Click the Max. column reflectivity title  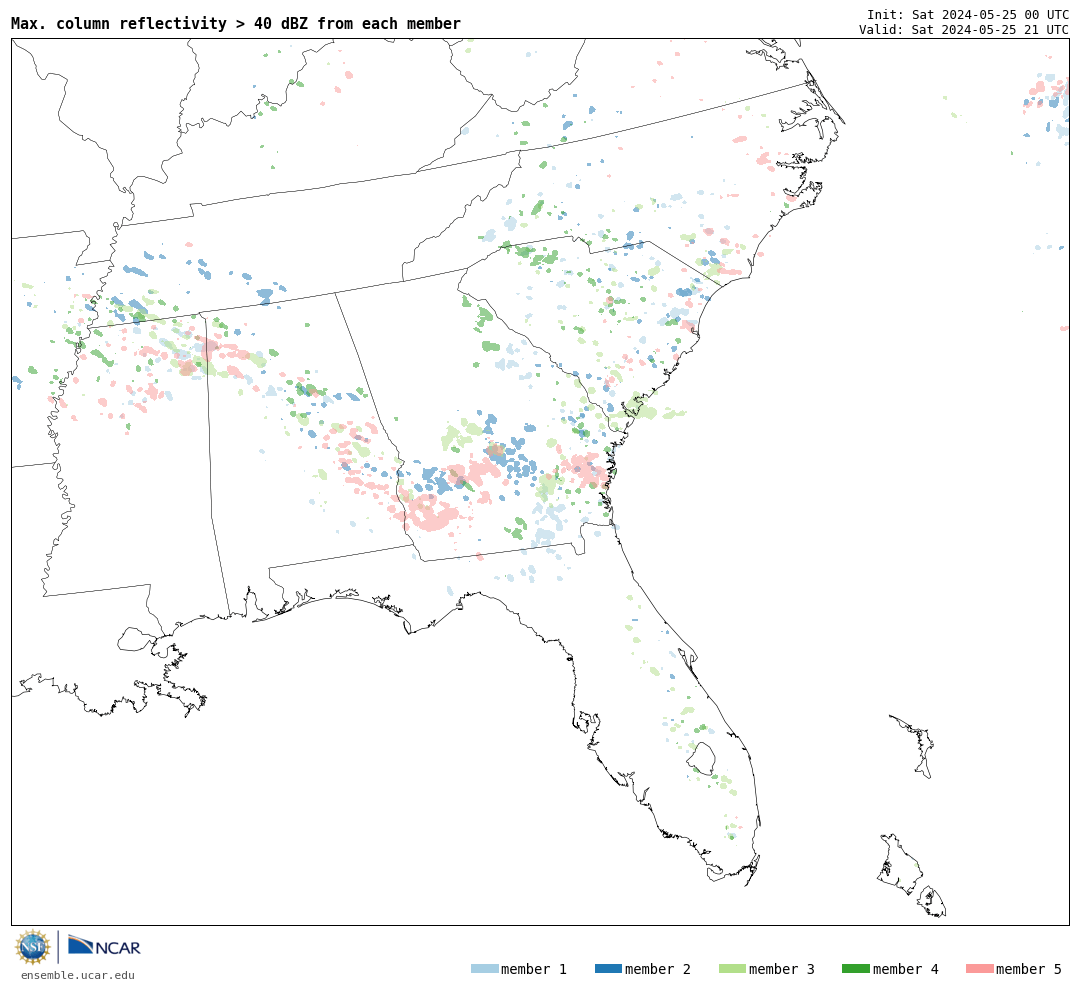click(236, 23)
